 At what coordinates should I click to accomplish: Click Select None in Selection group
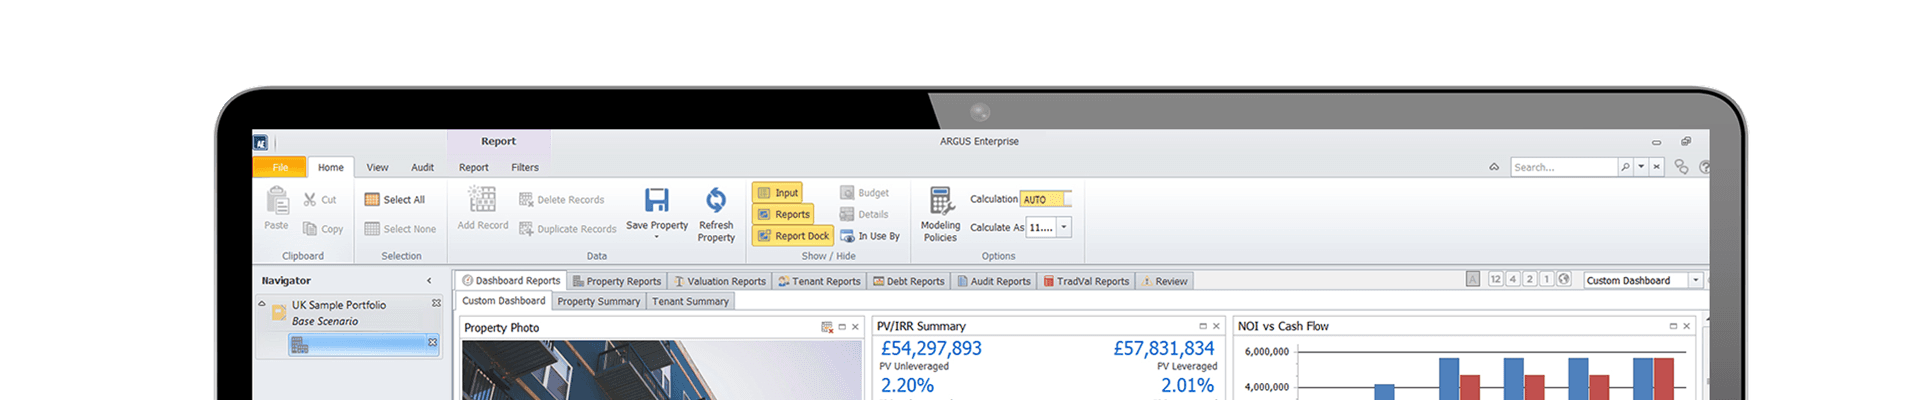point(400,229)
